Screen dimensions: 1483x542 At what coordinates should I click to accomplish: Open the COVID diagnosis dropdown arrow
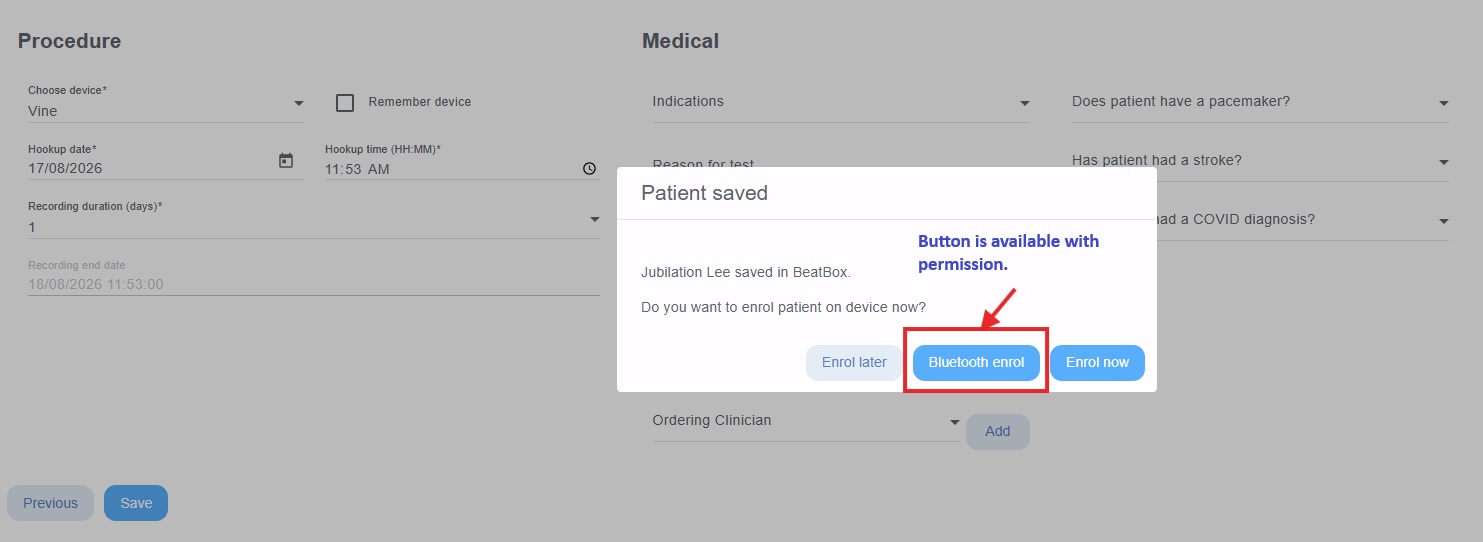pyautogui.click(x=1443, y=221)
